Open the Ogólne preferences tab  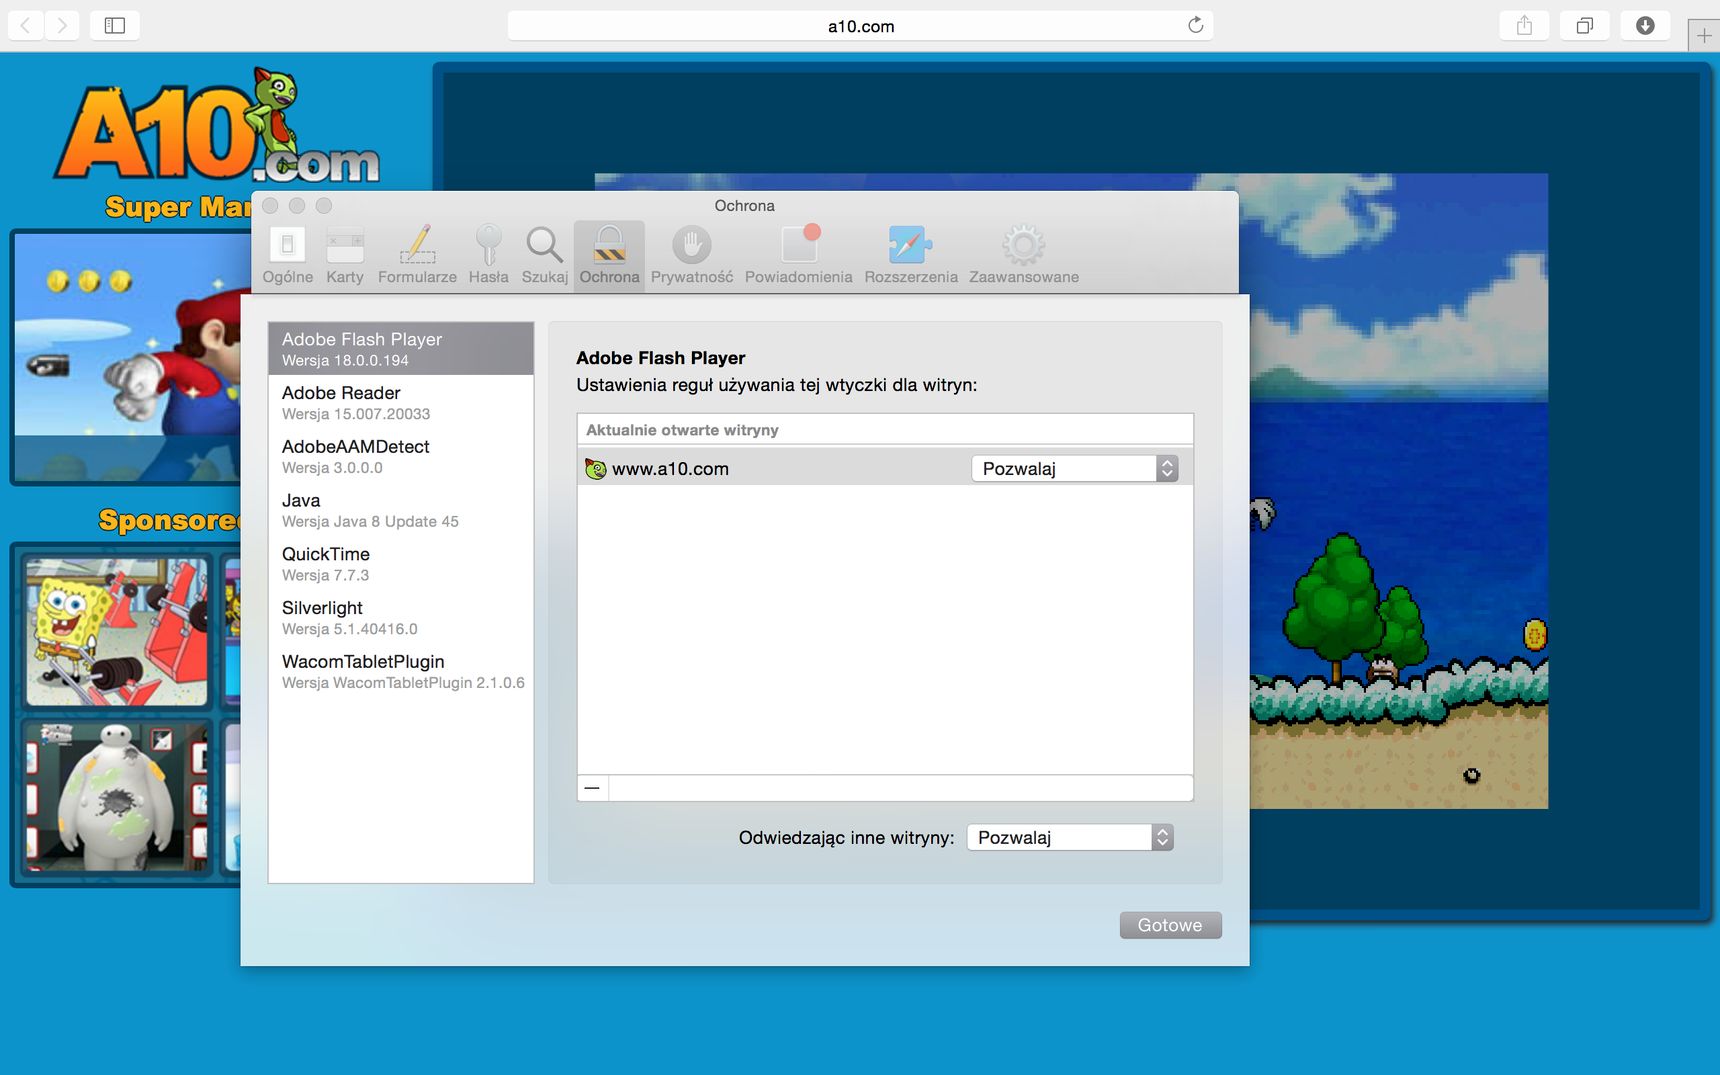(x=287, y=255)
